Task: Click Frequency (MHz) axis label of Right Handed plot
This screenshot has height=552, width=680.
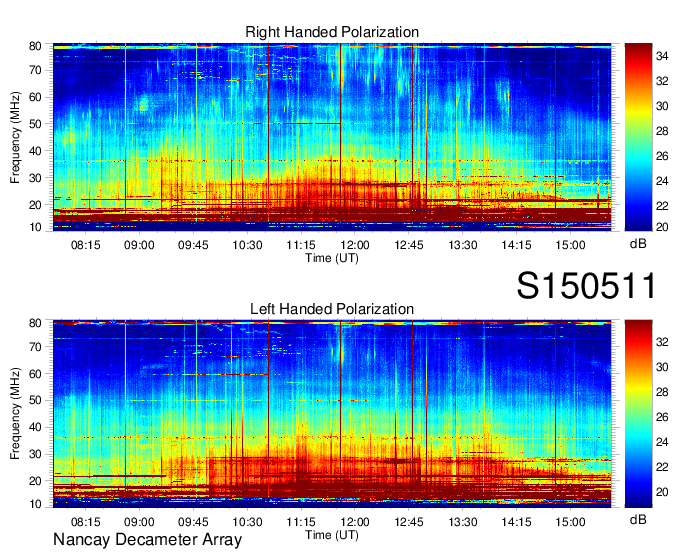Action: (15, 137)
